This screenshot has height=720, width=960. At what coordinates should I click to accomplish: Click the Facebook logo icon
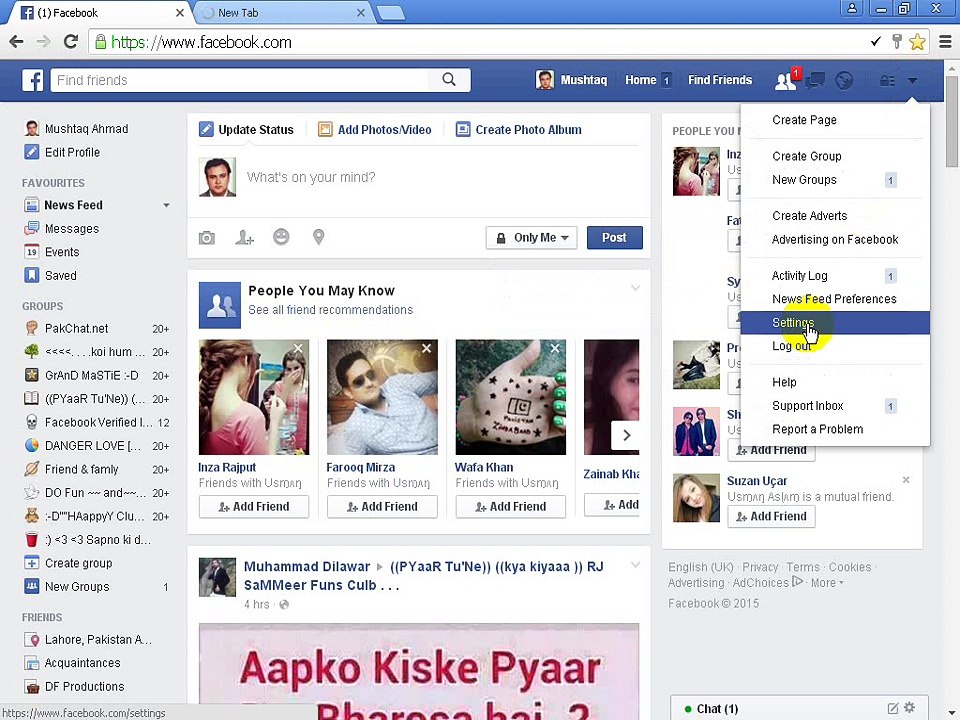pyautogui.click(x=32, y=80)
